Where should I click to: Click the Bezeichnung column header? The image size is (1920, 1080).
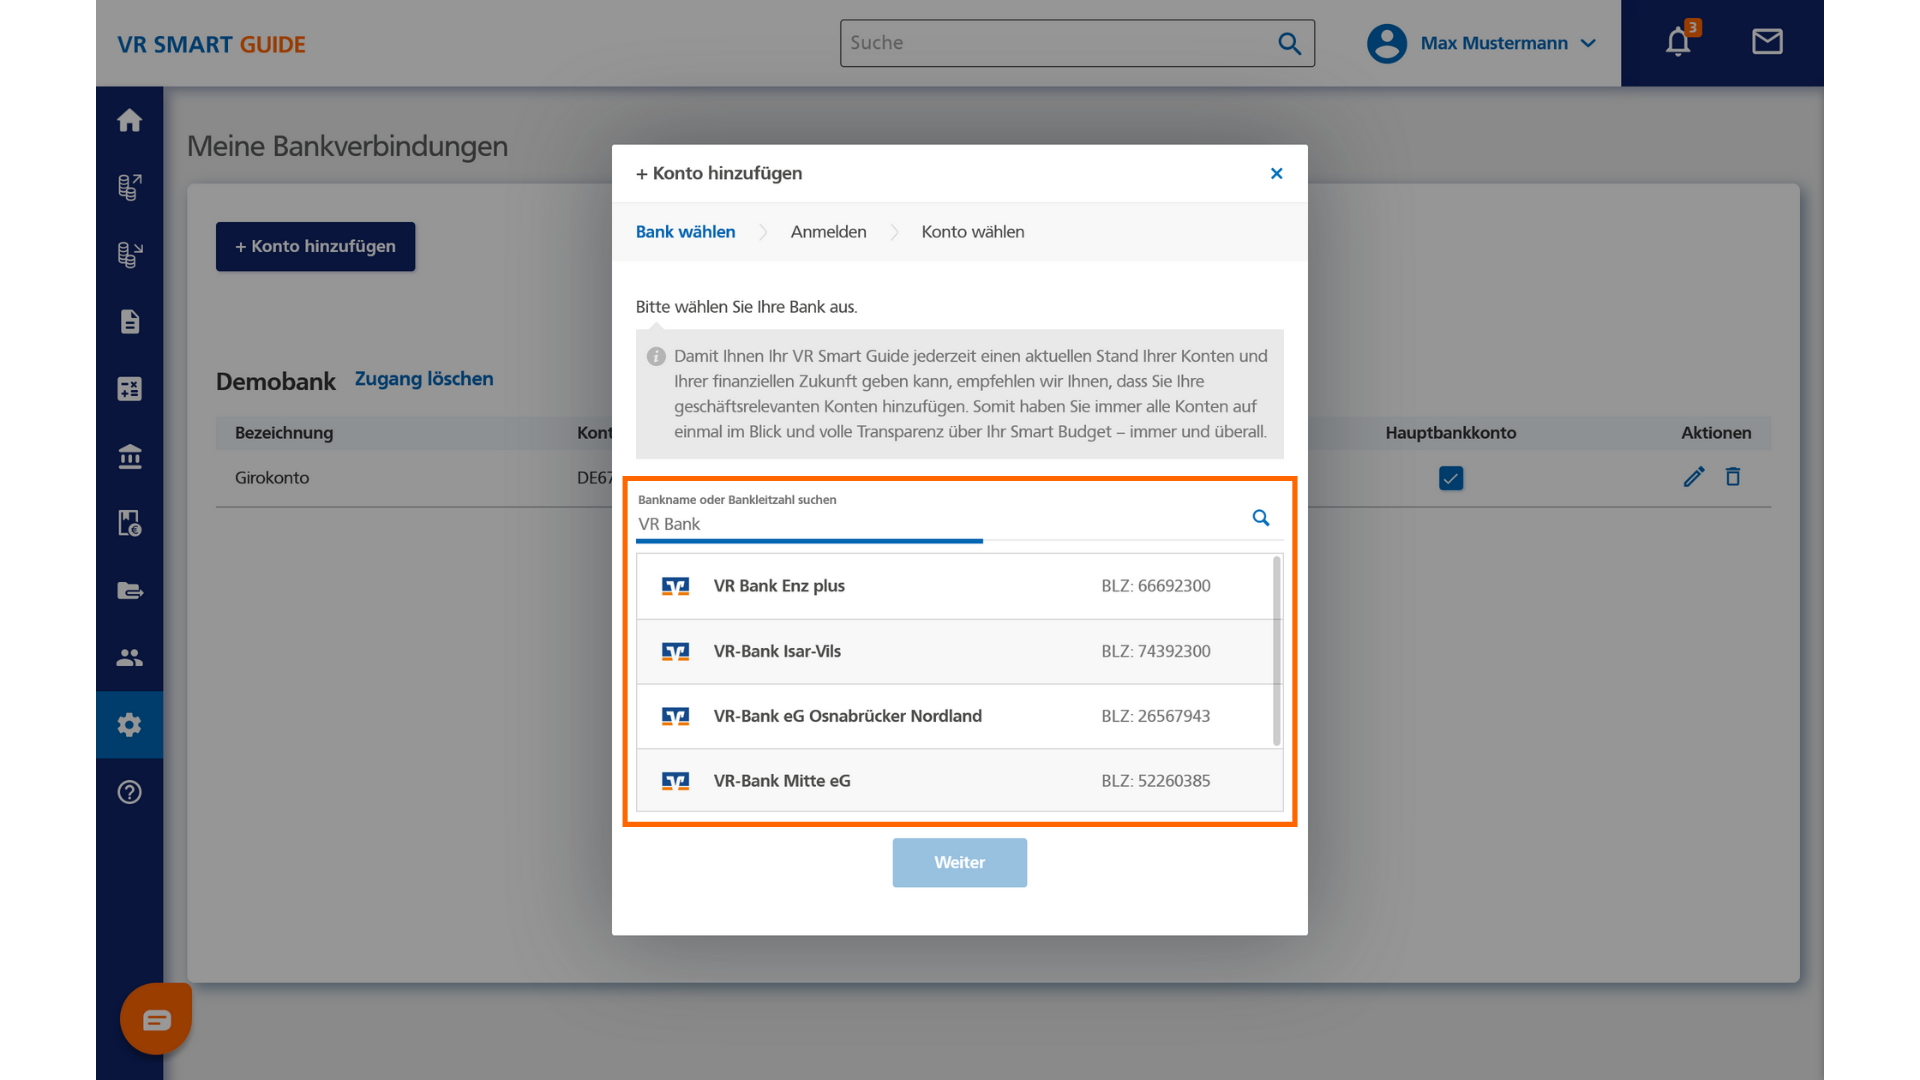point(284,433)
